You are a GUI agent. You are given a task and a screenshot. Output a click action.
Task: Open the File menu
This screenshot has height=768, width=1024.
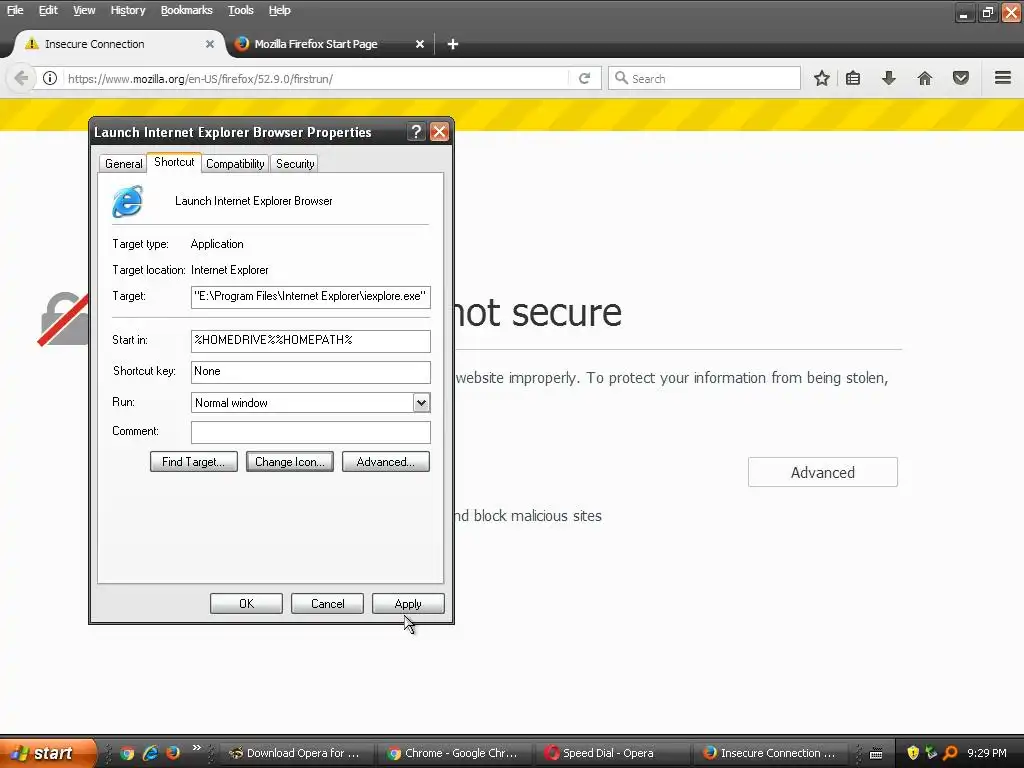pyautogui.click(x=15, y=10)
